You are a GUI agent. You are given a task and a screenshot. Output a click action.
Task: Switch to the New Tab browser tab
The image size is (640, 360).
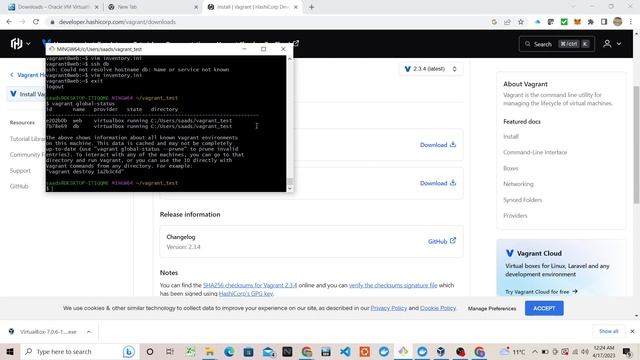tap(152, 7)
